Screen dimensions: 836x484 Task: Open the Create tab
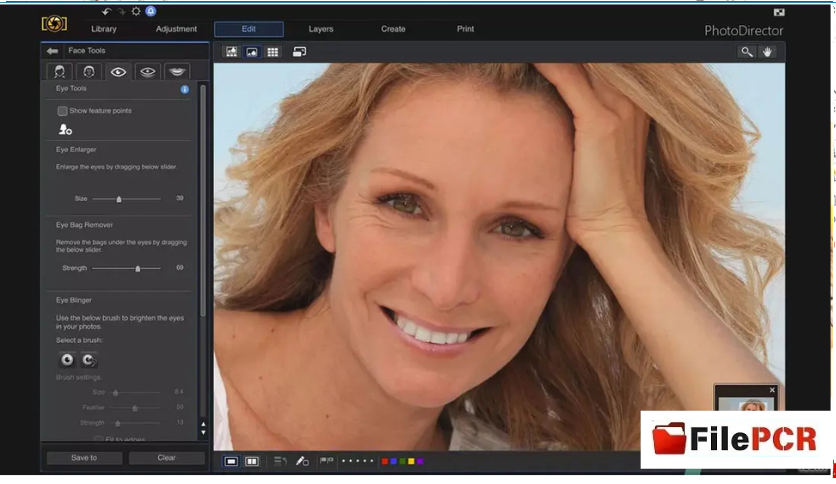tap(393, 29)
